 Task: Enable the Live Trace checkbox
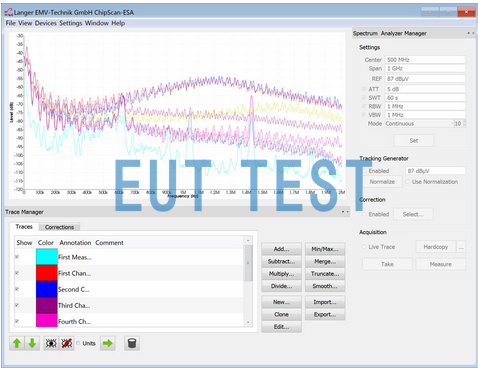coord(364,247)
